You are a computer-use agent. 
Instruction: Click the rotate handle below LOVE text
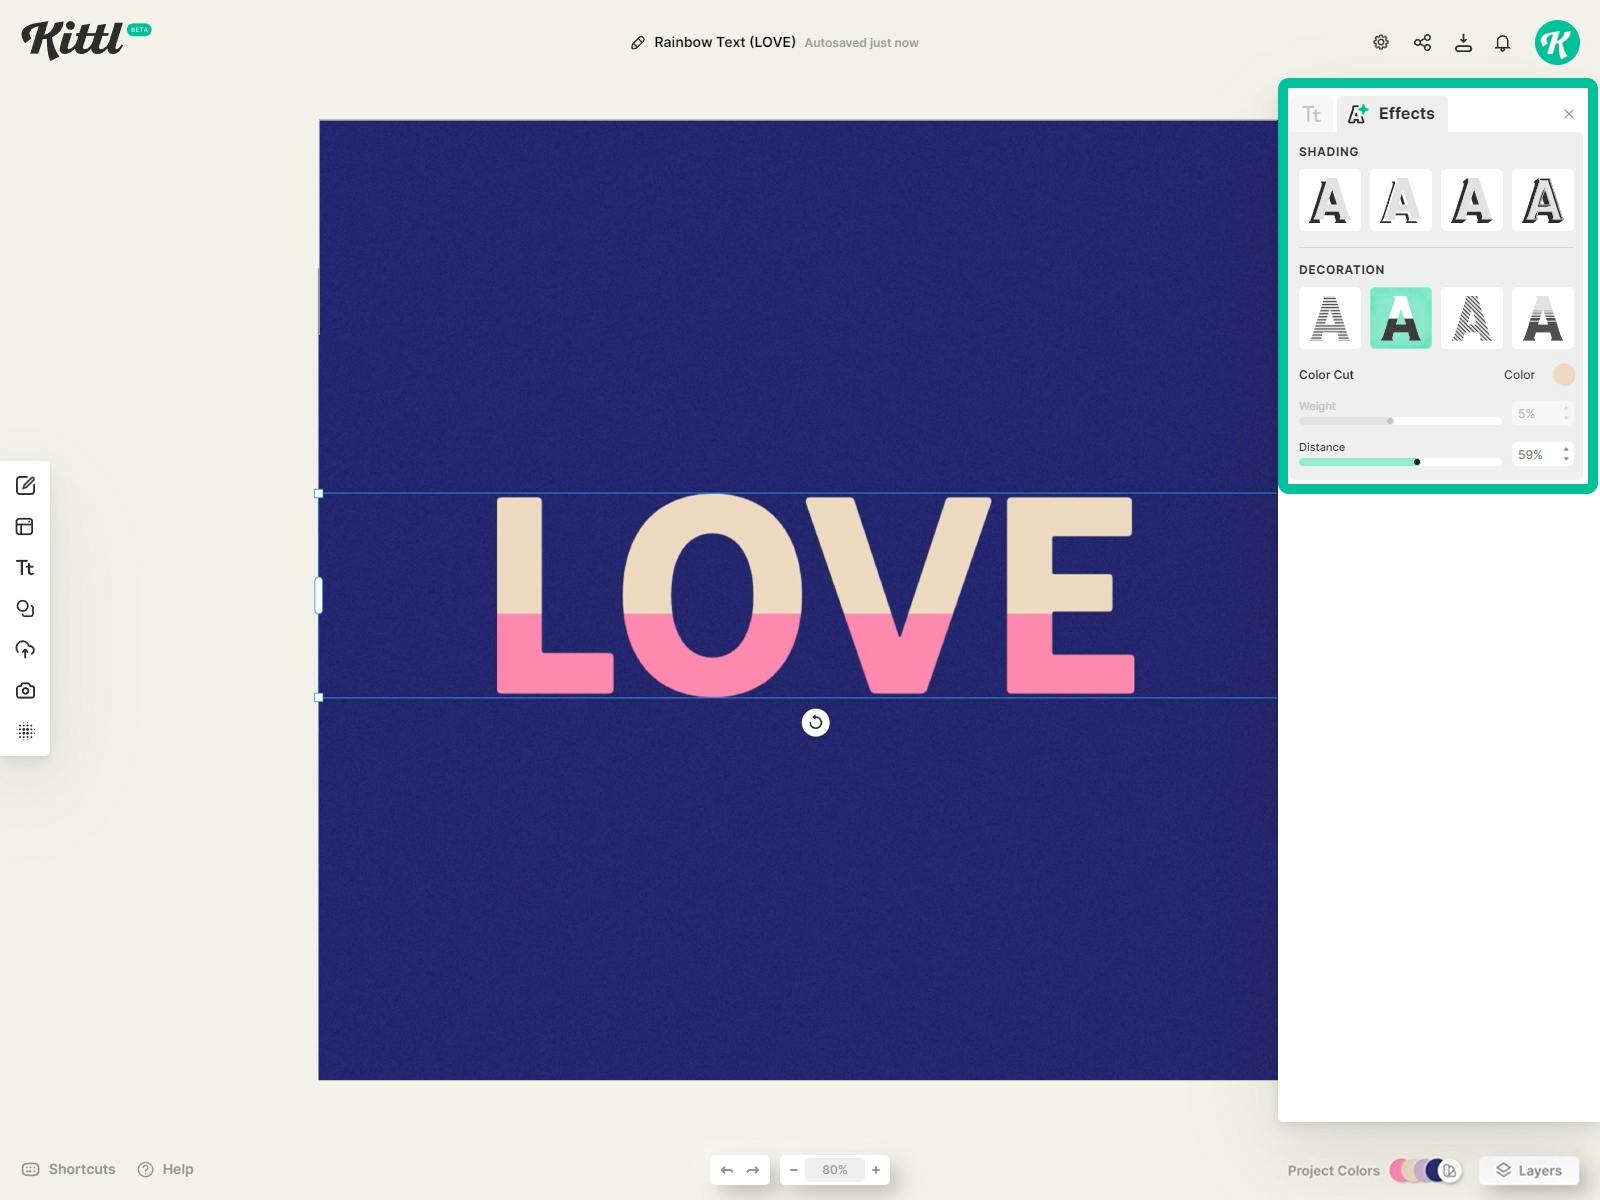[816, 722]
